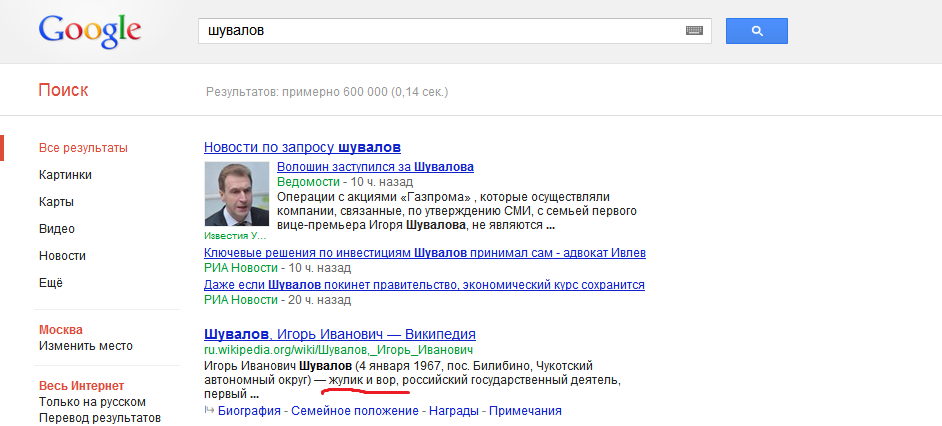Click the Известия У... thumbnail caption
The image size is (942, 426).
click(235, 236)
